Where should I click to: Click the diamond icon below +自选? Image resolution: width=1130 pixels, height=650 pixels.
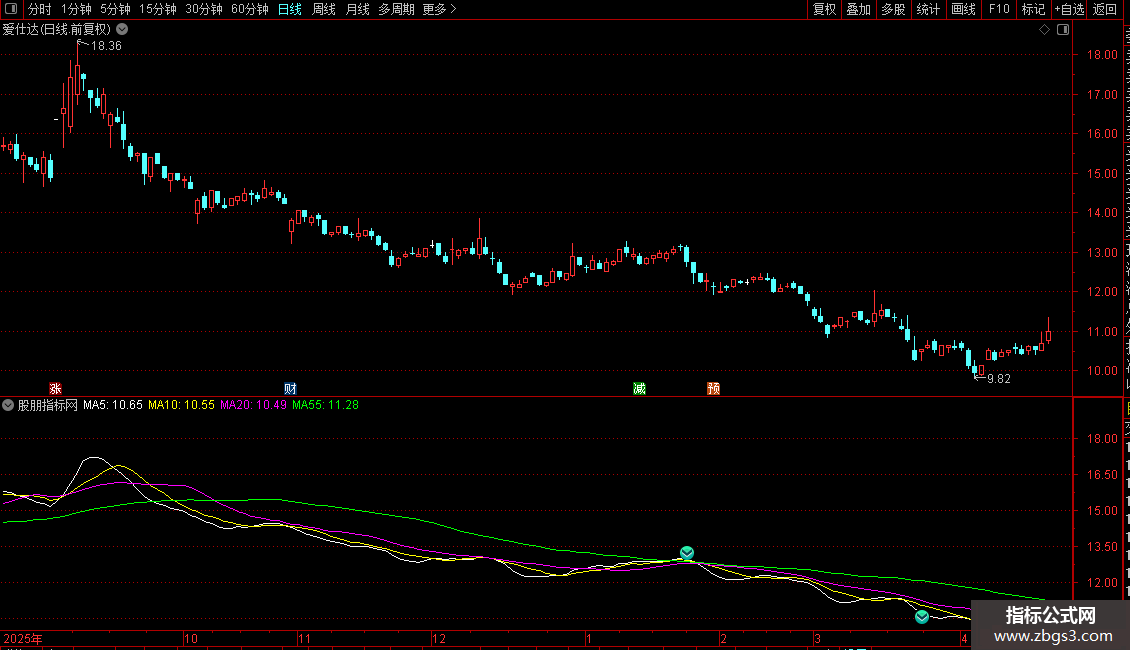1044,30
